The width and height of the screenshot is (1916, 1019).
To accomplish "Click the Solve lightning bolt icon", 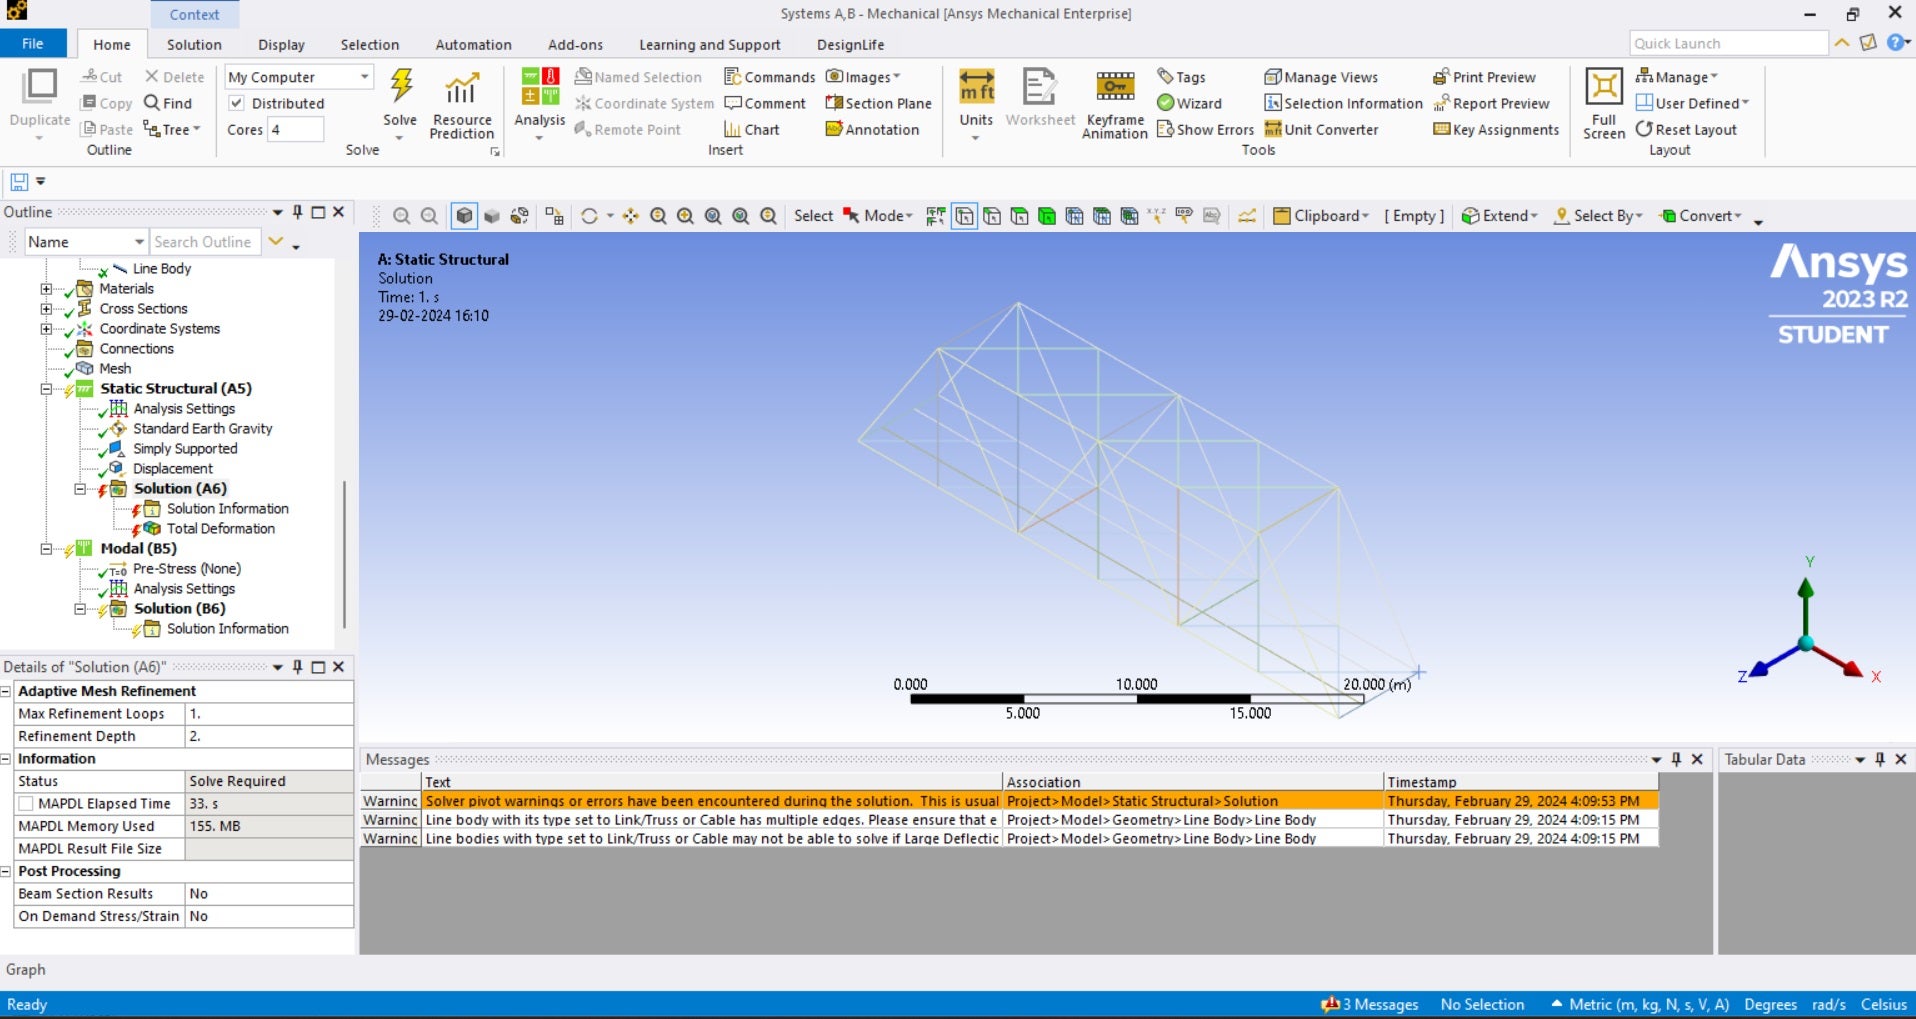I will click(401, 88).
